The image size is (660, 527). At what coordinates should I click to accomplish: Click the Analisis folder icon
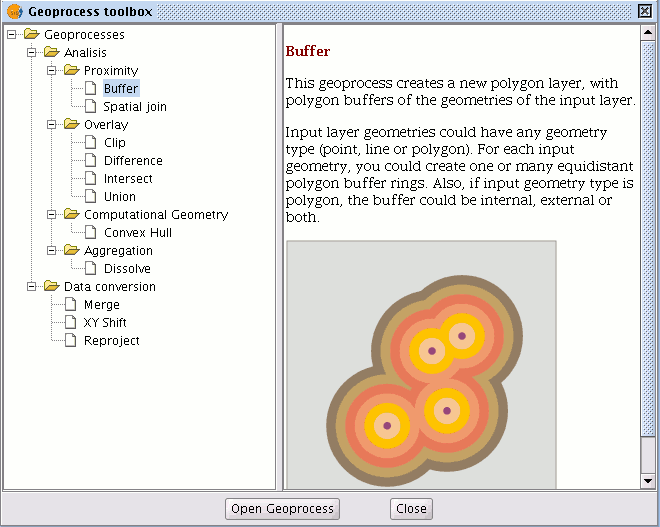point(51,52)
